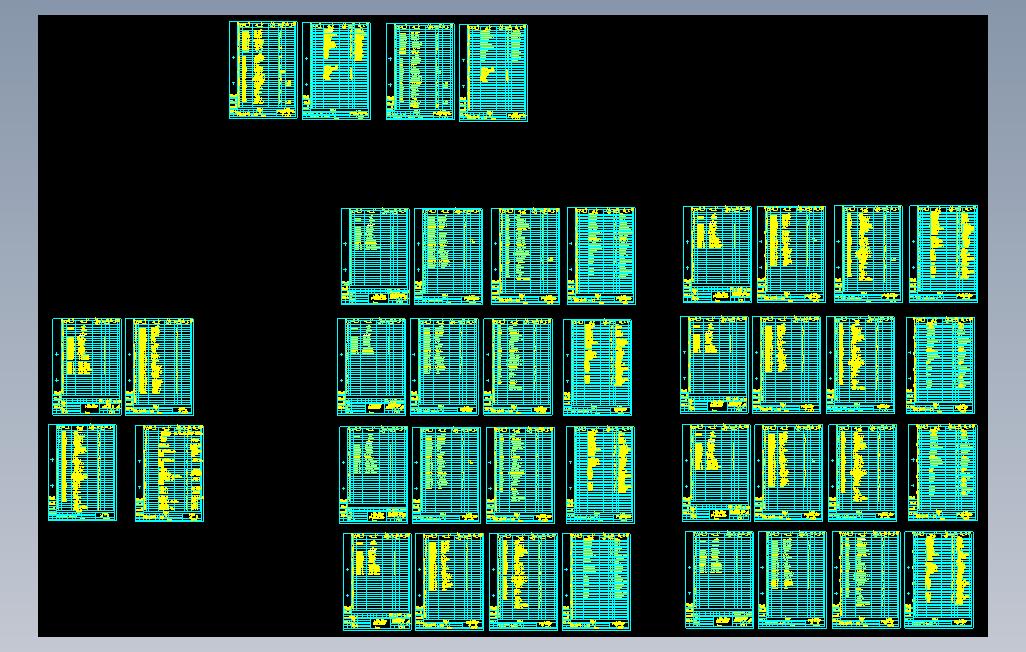
Task: Select the right group's bottom-left sheet
Action: click(x=720, y=580)
